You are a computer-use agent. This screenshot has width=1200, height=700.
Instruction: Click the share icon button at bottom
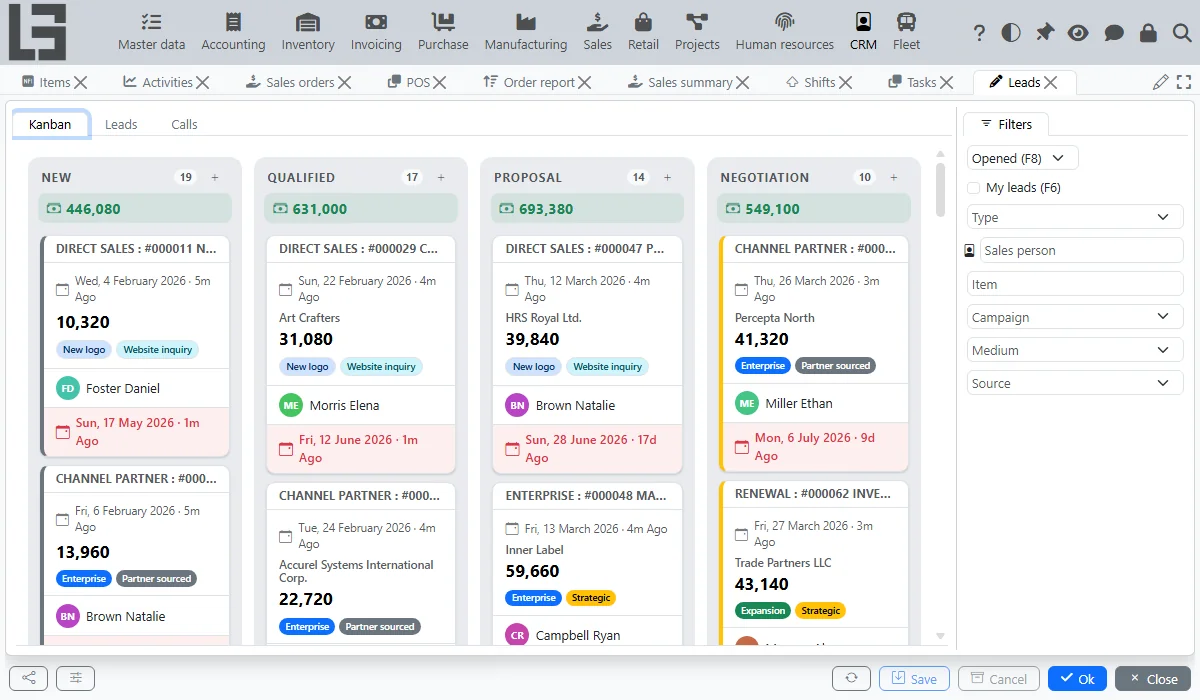tap(28, 678)
